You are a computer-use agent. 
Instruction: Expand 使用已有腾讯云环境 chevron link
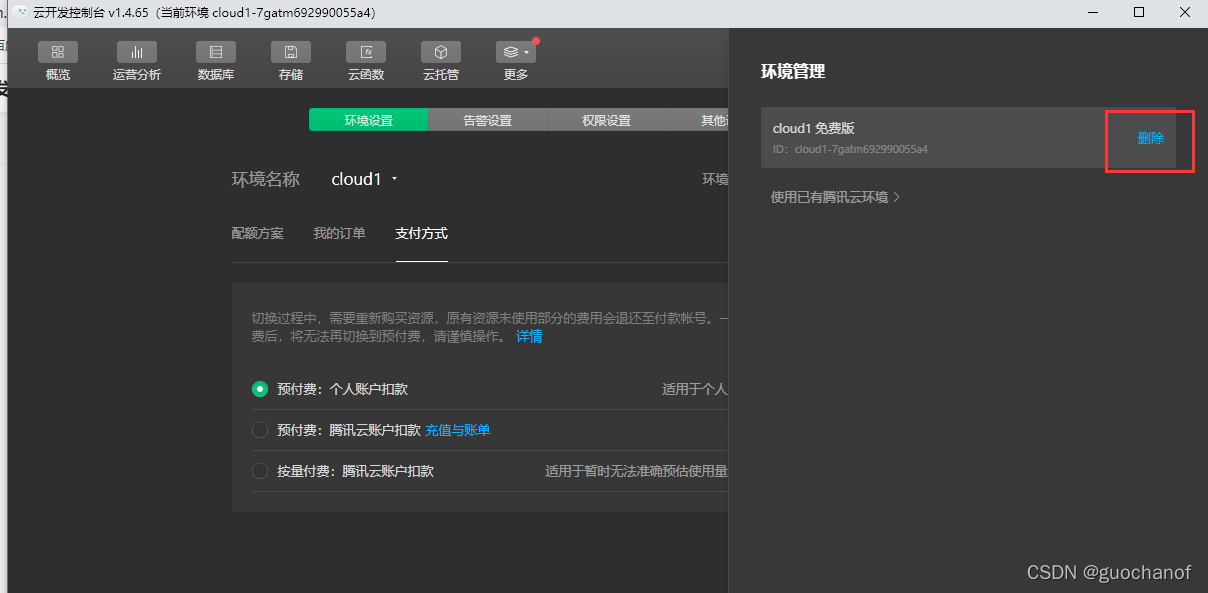coord(835,197)
